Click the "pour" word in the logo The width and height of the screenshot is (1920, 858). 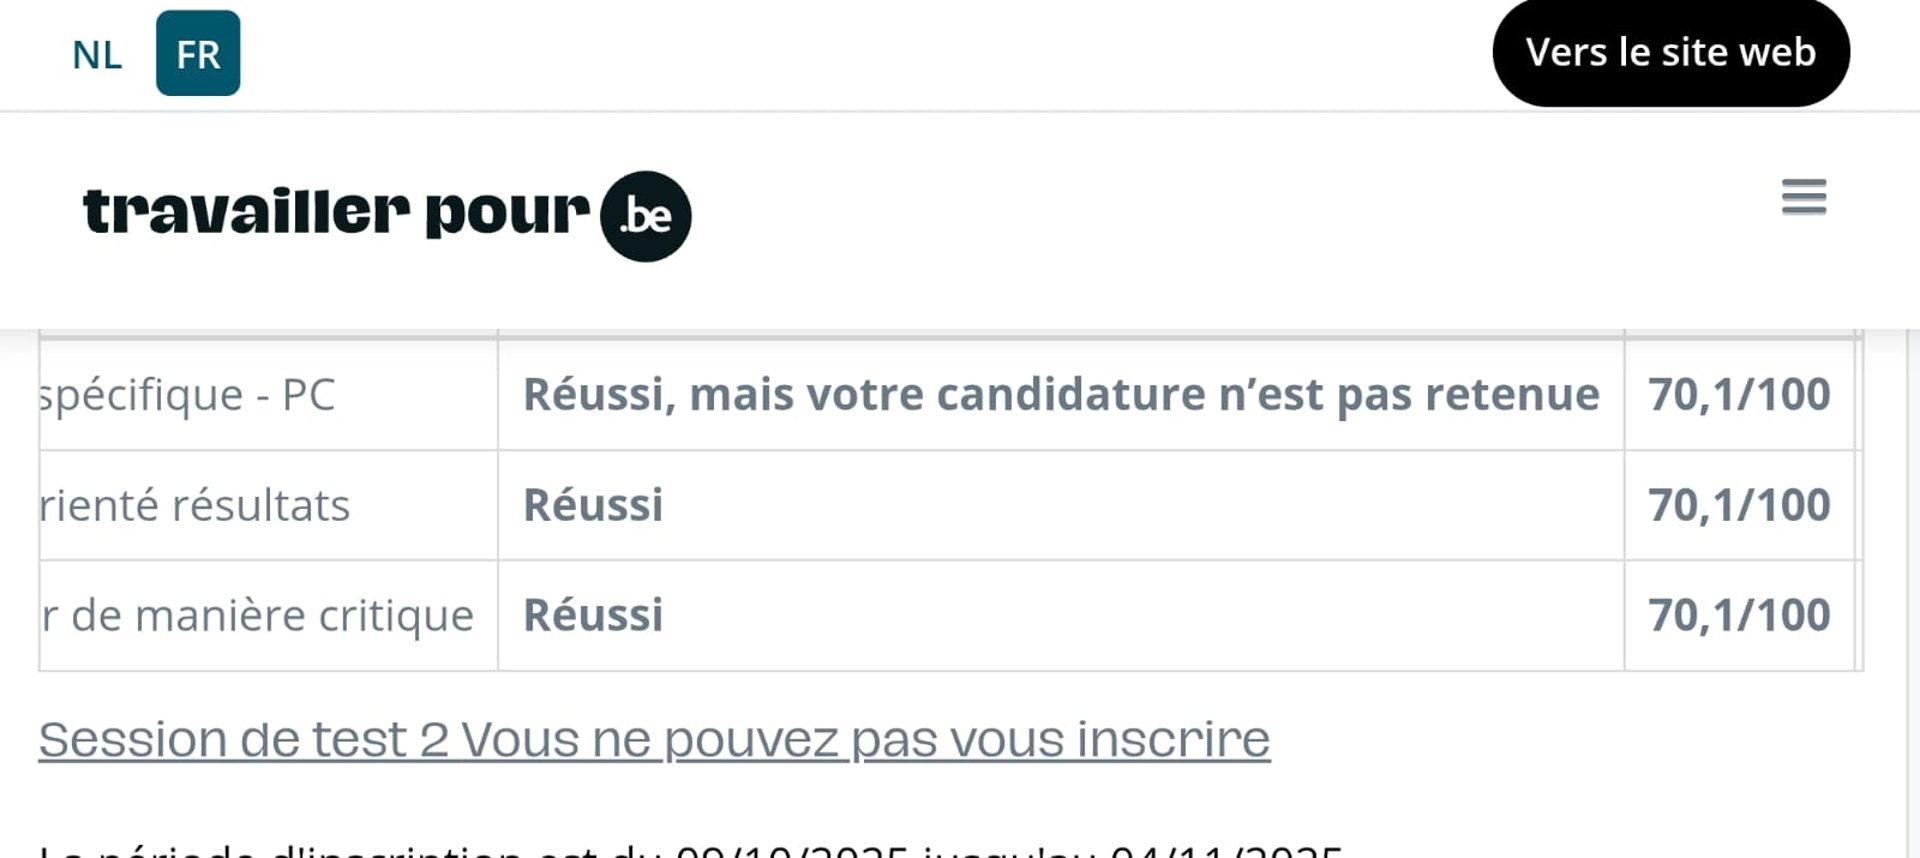click(x=507, y=213)
